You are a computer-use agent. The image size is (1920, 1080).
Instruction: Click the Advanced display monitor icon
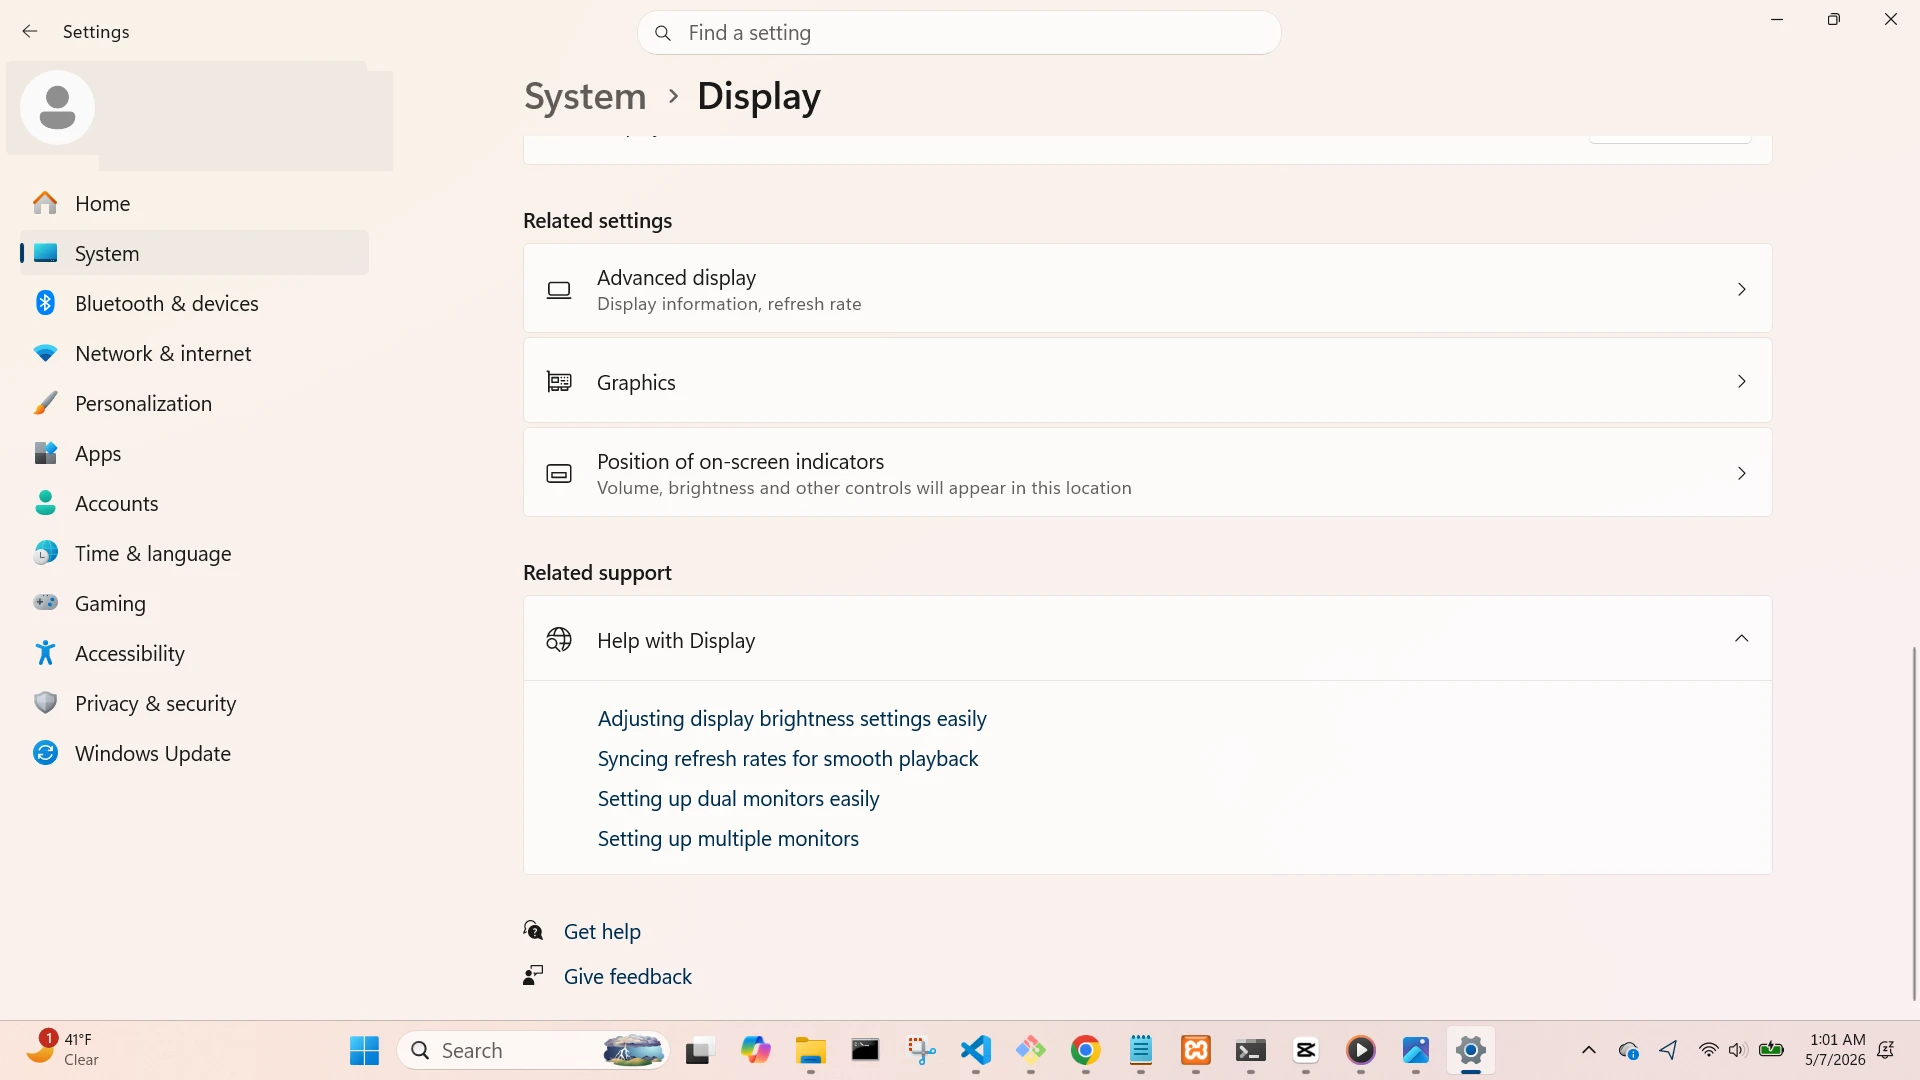tap(559, 290)
